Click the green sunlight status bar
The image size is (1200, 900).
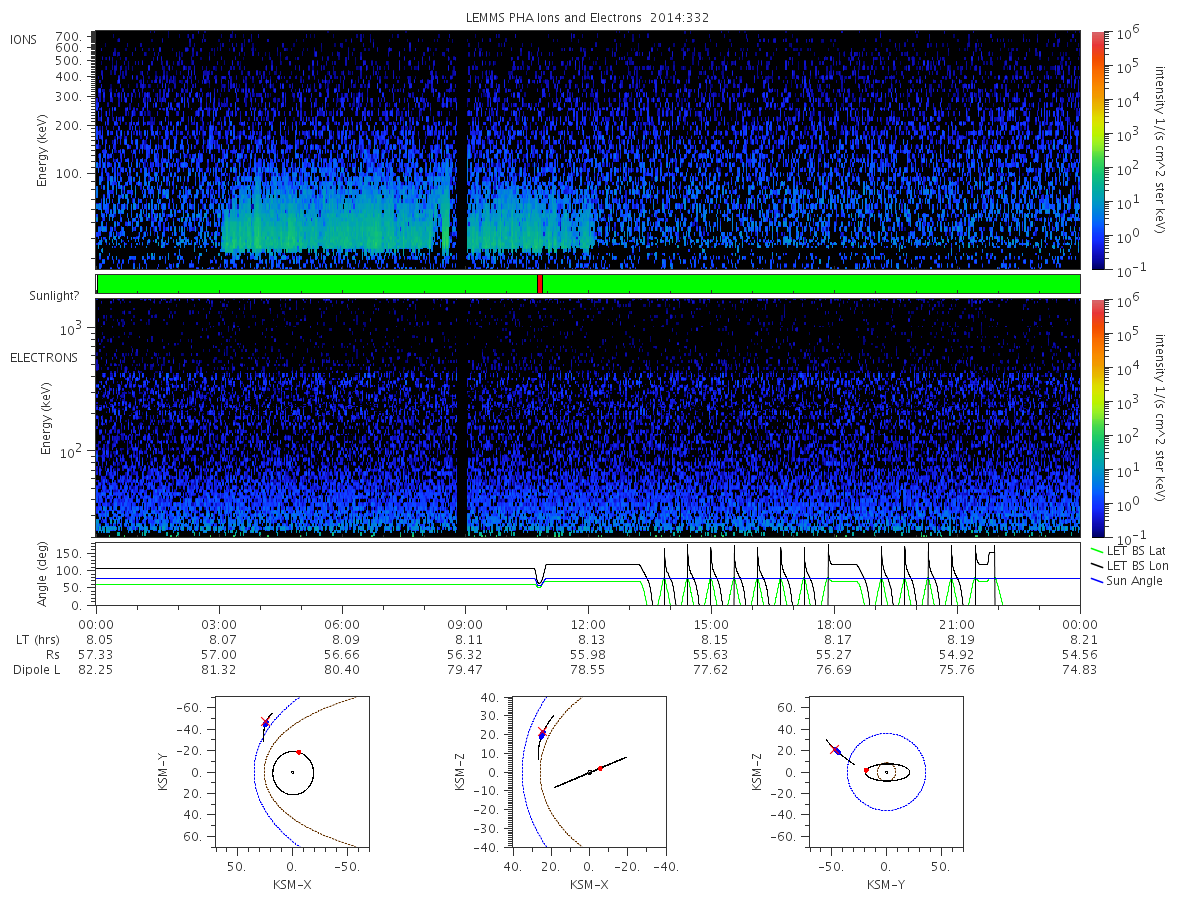588,284
